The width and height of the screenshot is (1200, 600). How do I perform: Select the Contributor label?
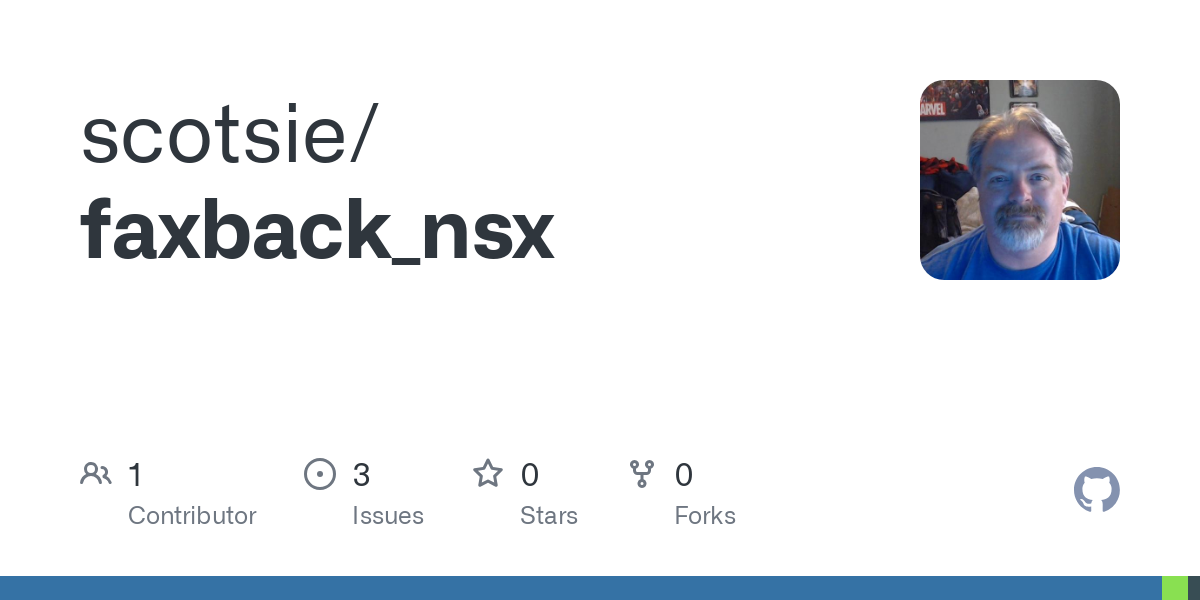192,516
